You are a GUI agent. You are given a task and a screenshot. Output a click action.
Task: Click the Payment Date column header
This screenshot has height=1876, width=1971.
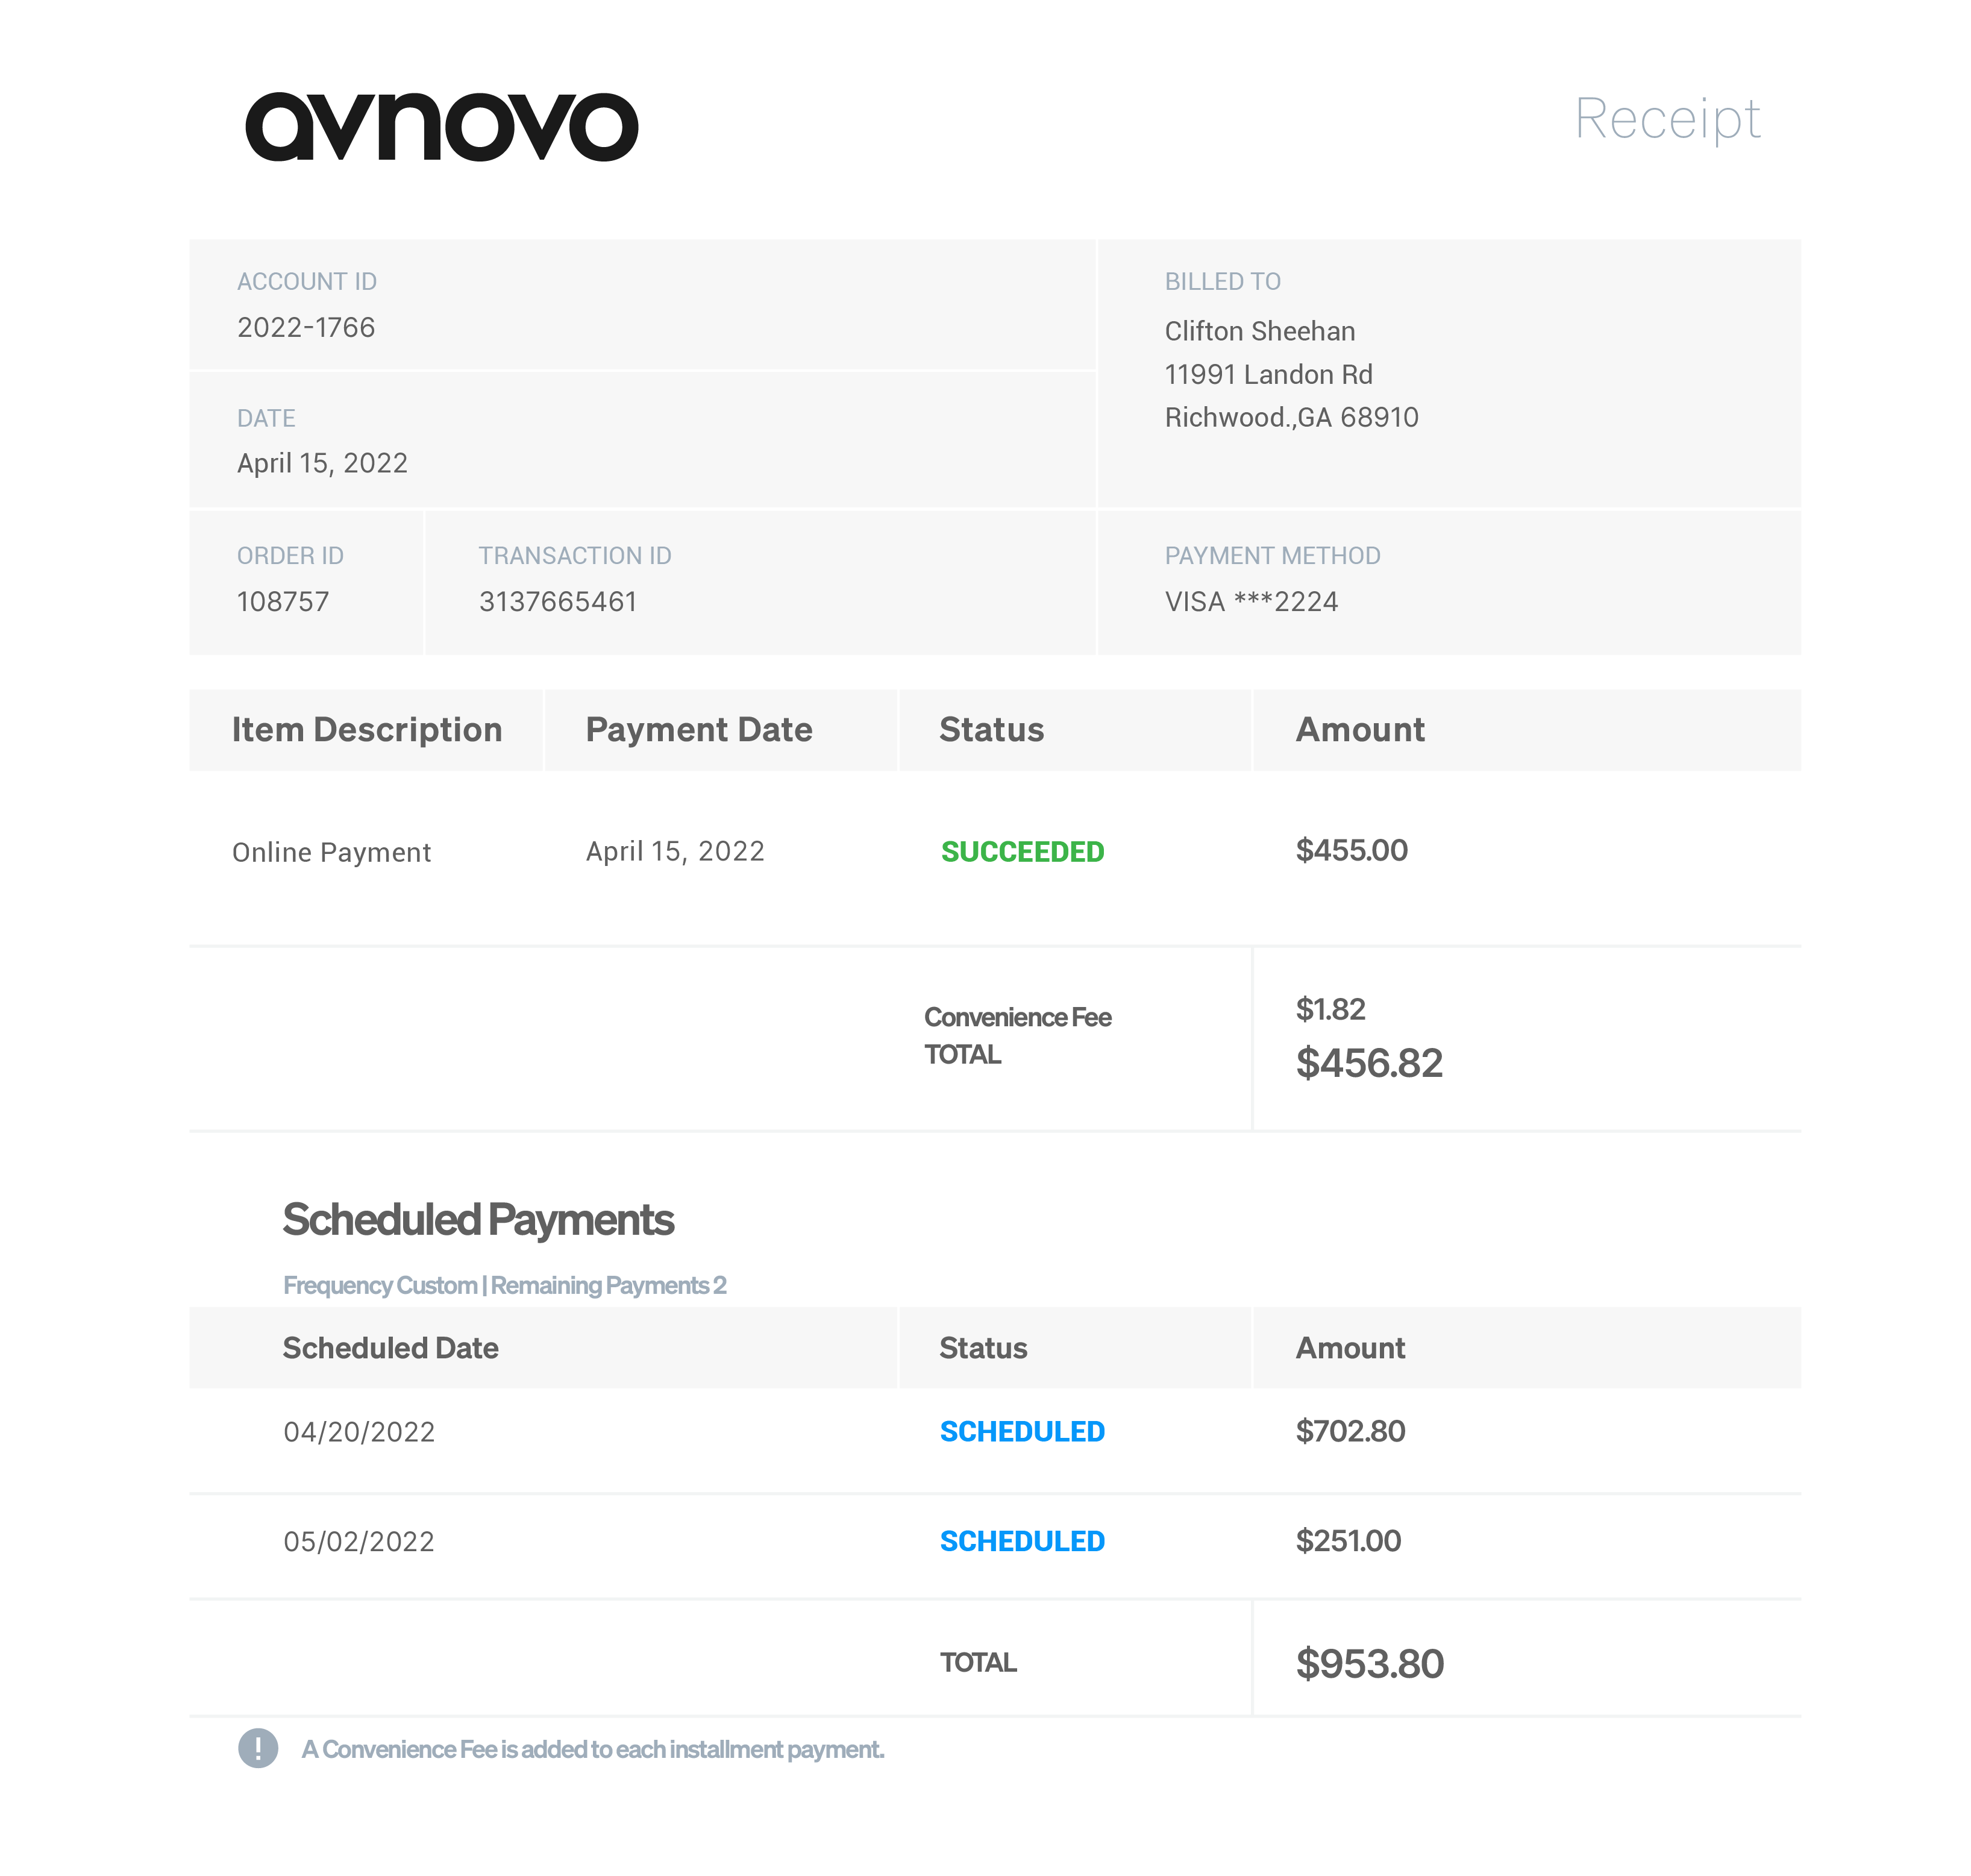tap(699, 730)
